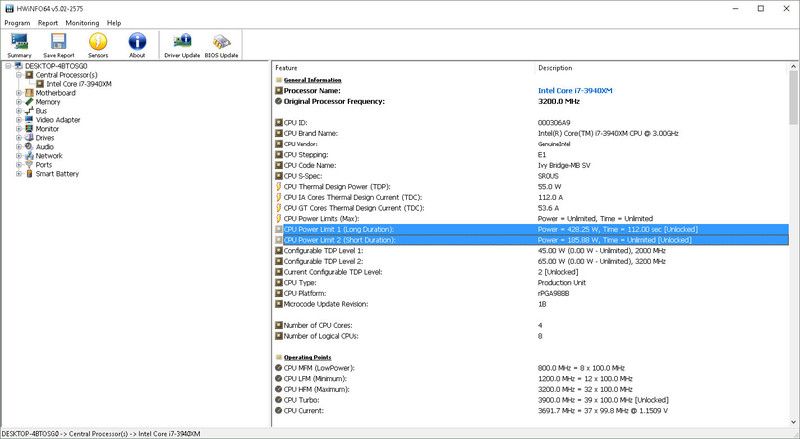
Task: Expand the Smart Battery tree node
Action: pyautogui.click(x=19, y=174)
